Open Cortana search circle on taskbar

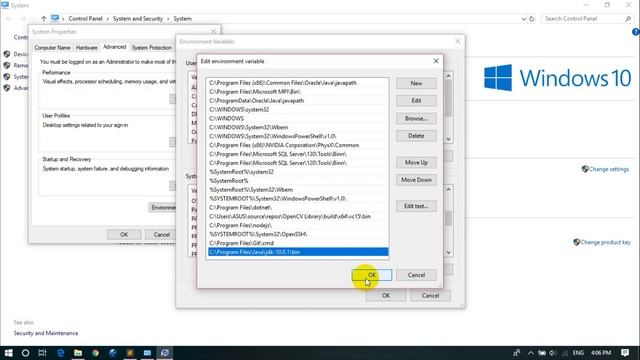pos(25,353)
